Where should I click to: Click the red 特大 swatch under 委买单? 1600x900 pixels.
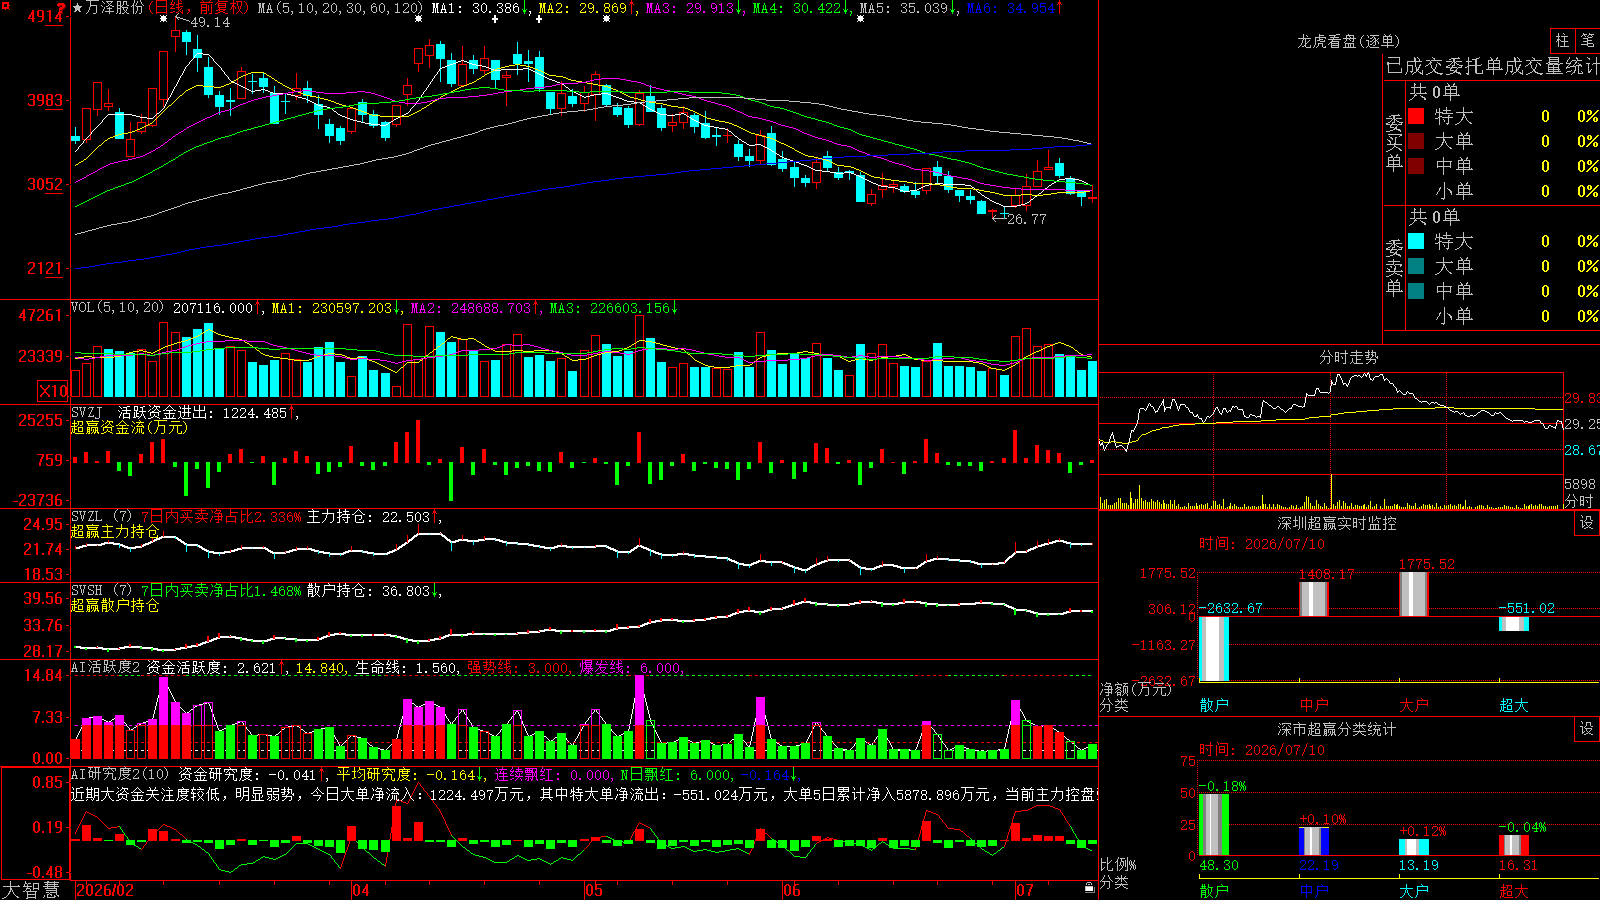point(1416,116)
